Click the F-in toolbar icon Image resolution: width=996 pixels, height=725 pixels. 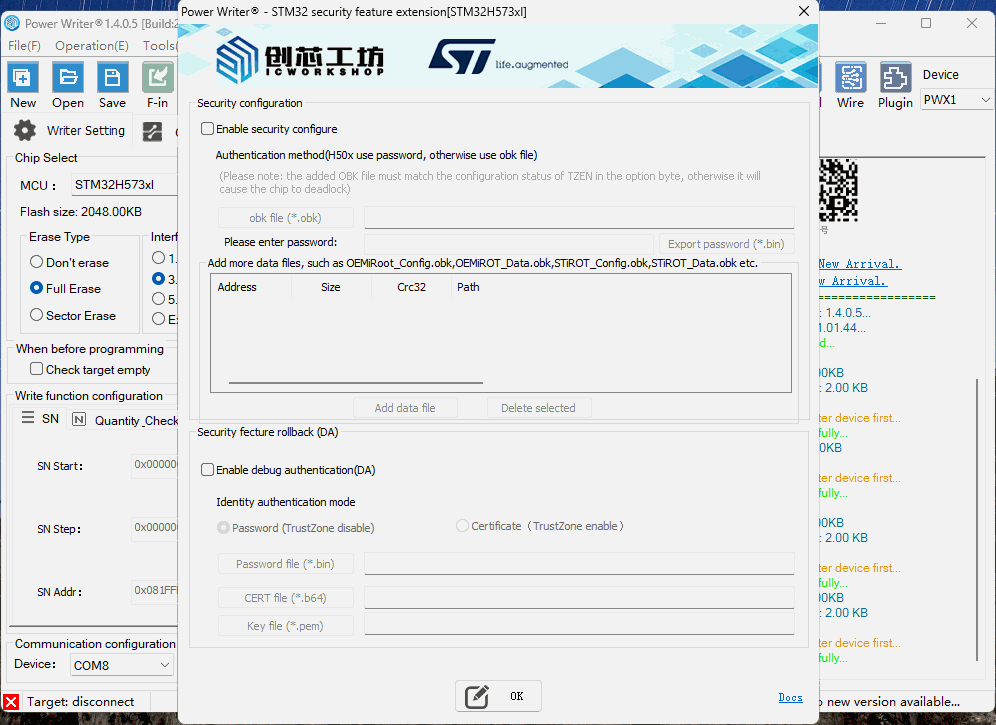(157, 78)
